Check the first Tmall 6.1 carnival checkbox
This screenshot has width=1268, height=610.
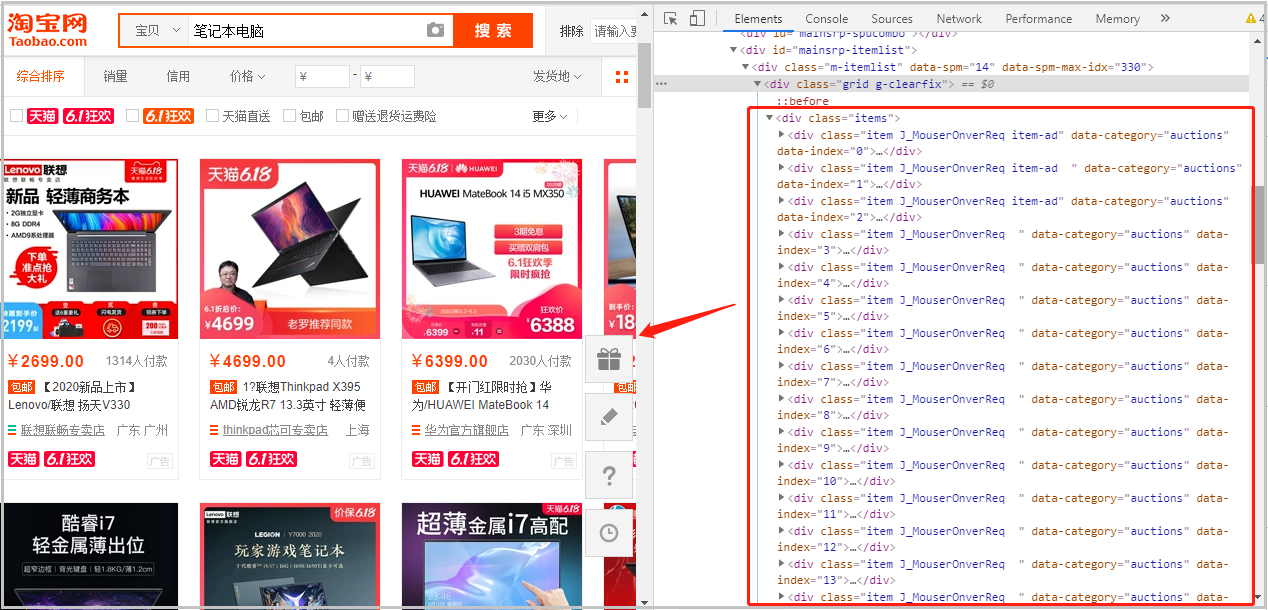tap(16, 116)
